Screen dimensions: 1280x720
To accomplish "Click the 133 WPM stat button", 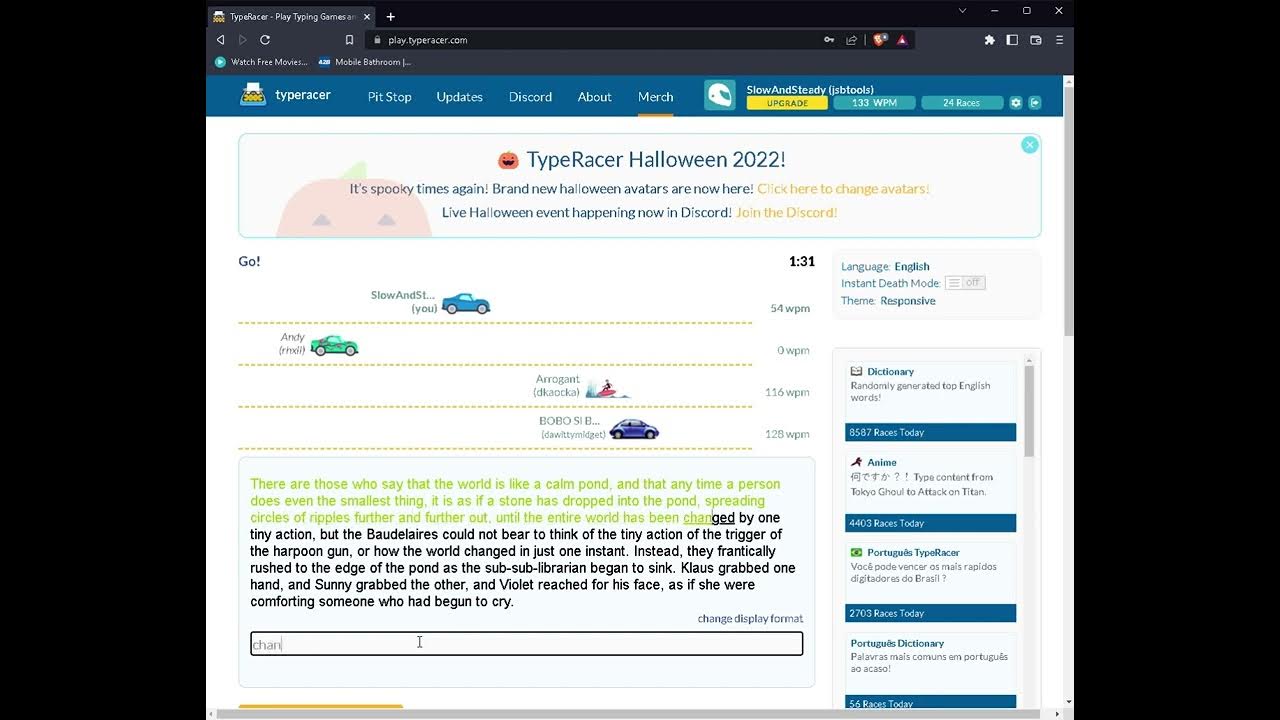I will point(874,103).
